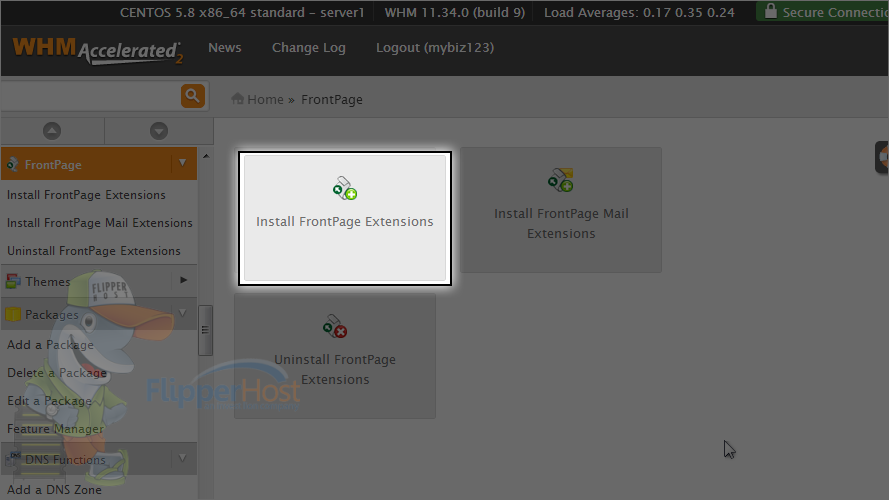
Task: Expand the Themes section arrow
Action: (183, 280)
